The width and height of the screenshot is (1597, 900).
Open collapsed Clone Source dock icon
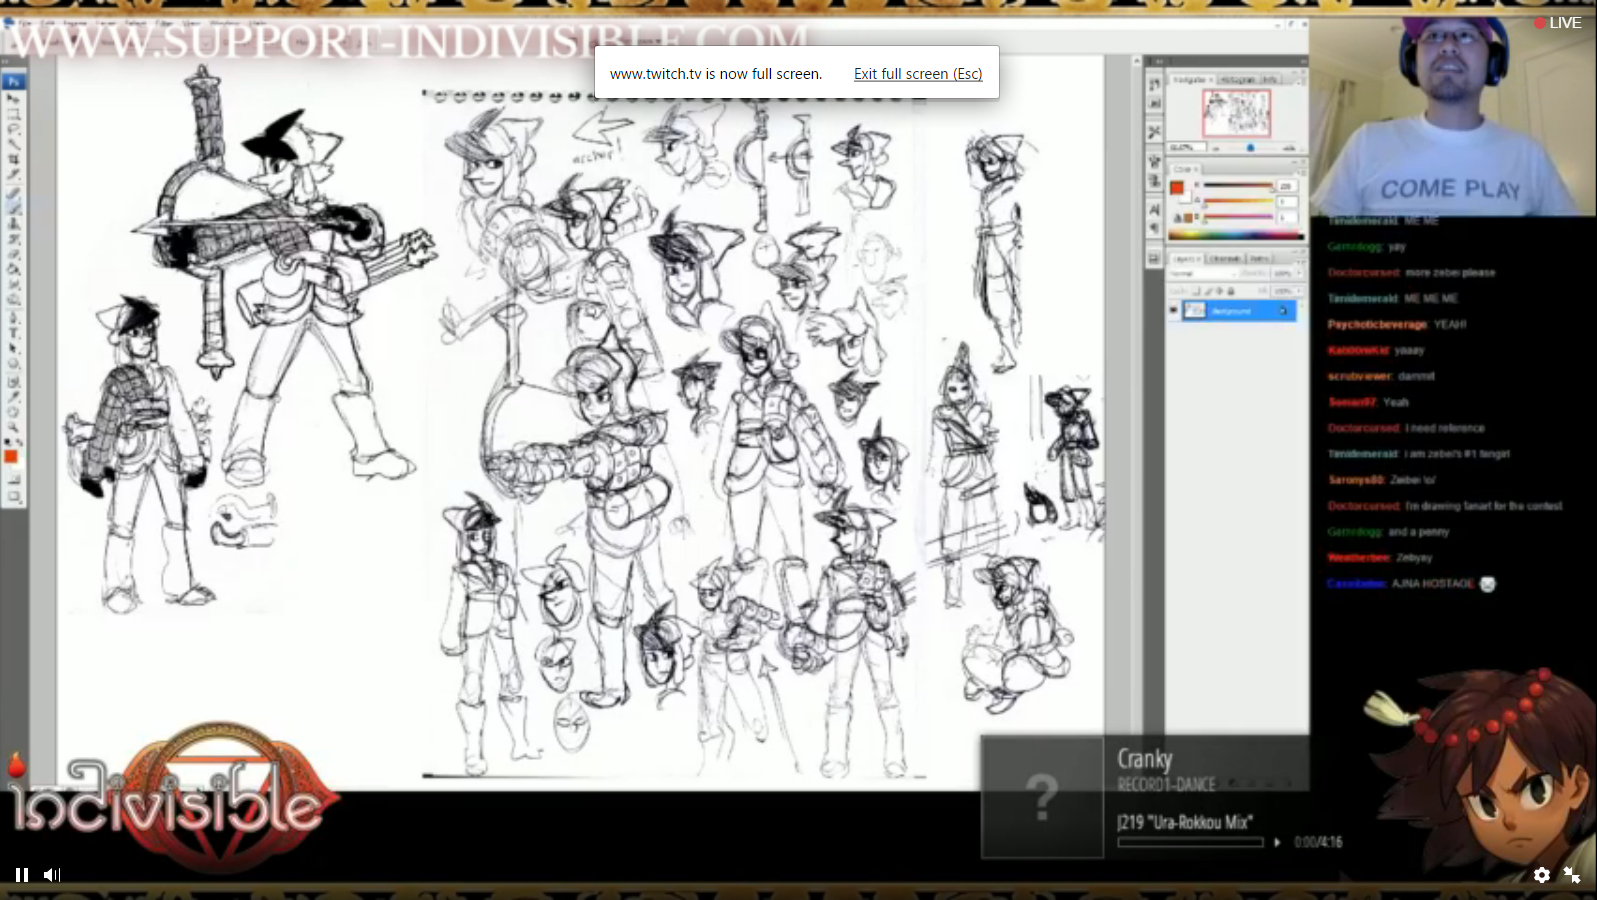[x=1154, y=181]
